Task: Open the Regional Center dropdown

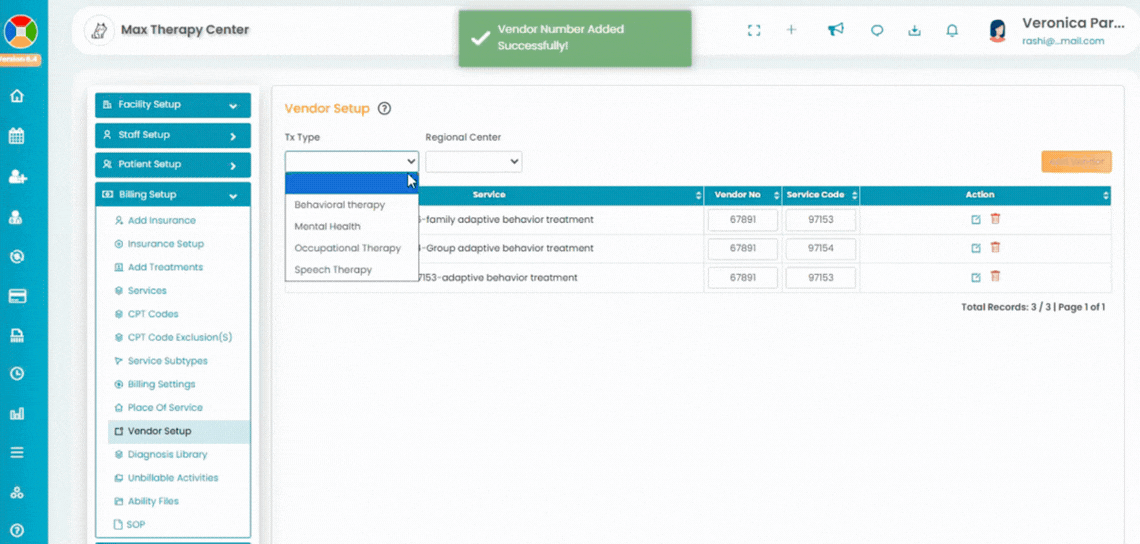Action: 473,161
